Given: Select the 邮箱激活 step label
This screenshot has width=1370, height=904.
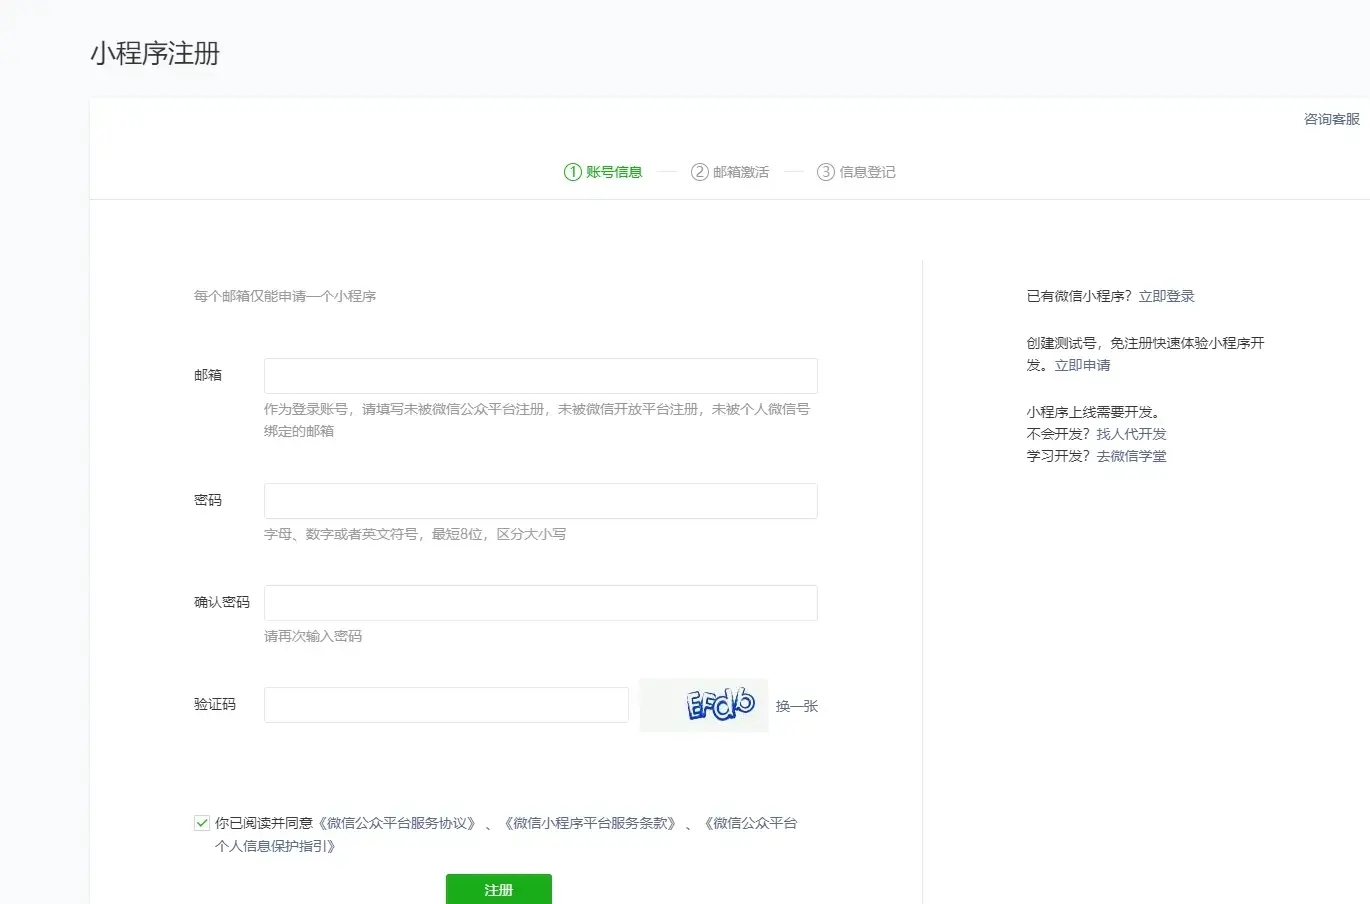Looking at the screenshot, I should point(741,172).
